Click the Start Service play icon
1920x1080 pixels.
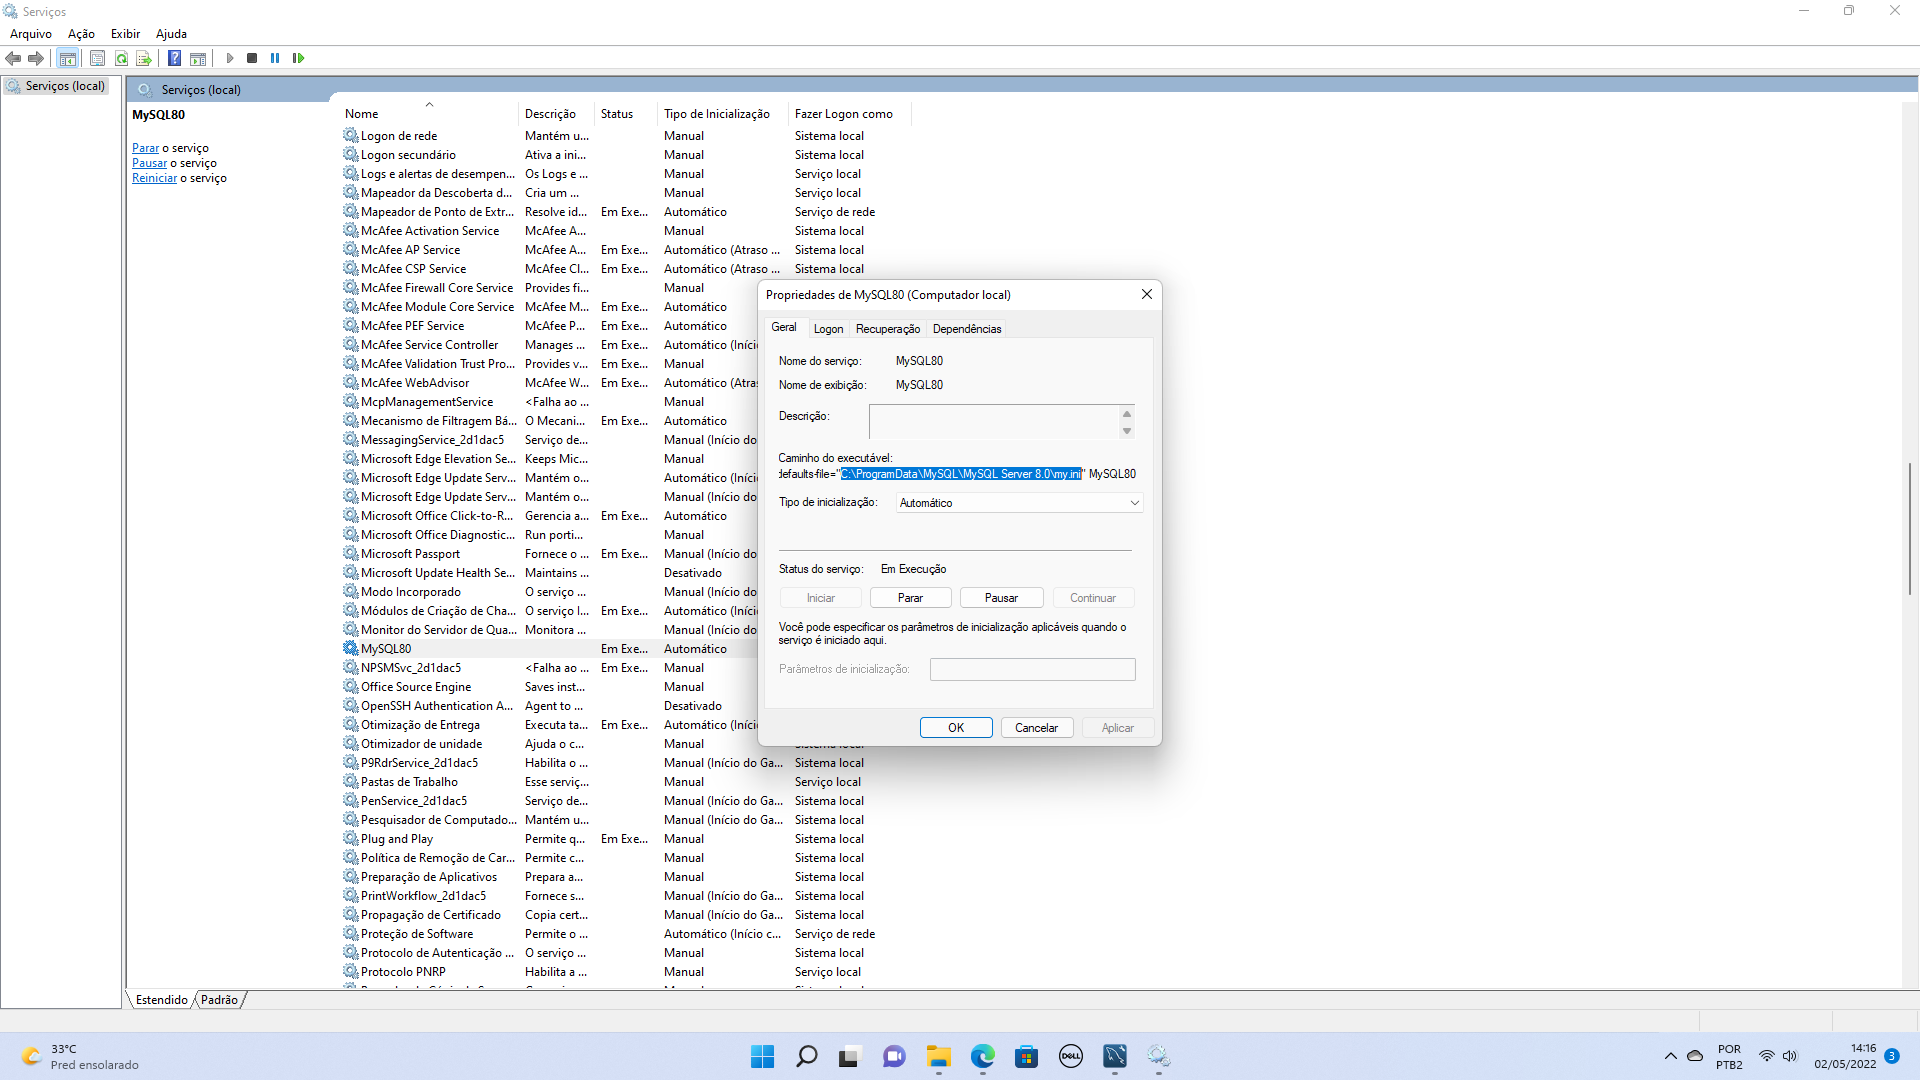(x=230, y=58)
